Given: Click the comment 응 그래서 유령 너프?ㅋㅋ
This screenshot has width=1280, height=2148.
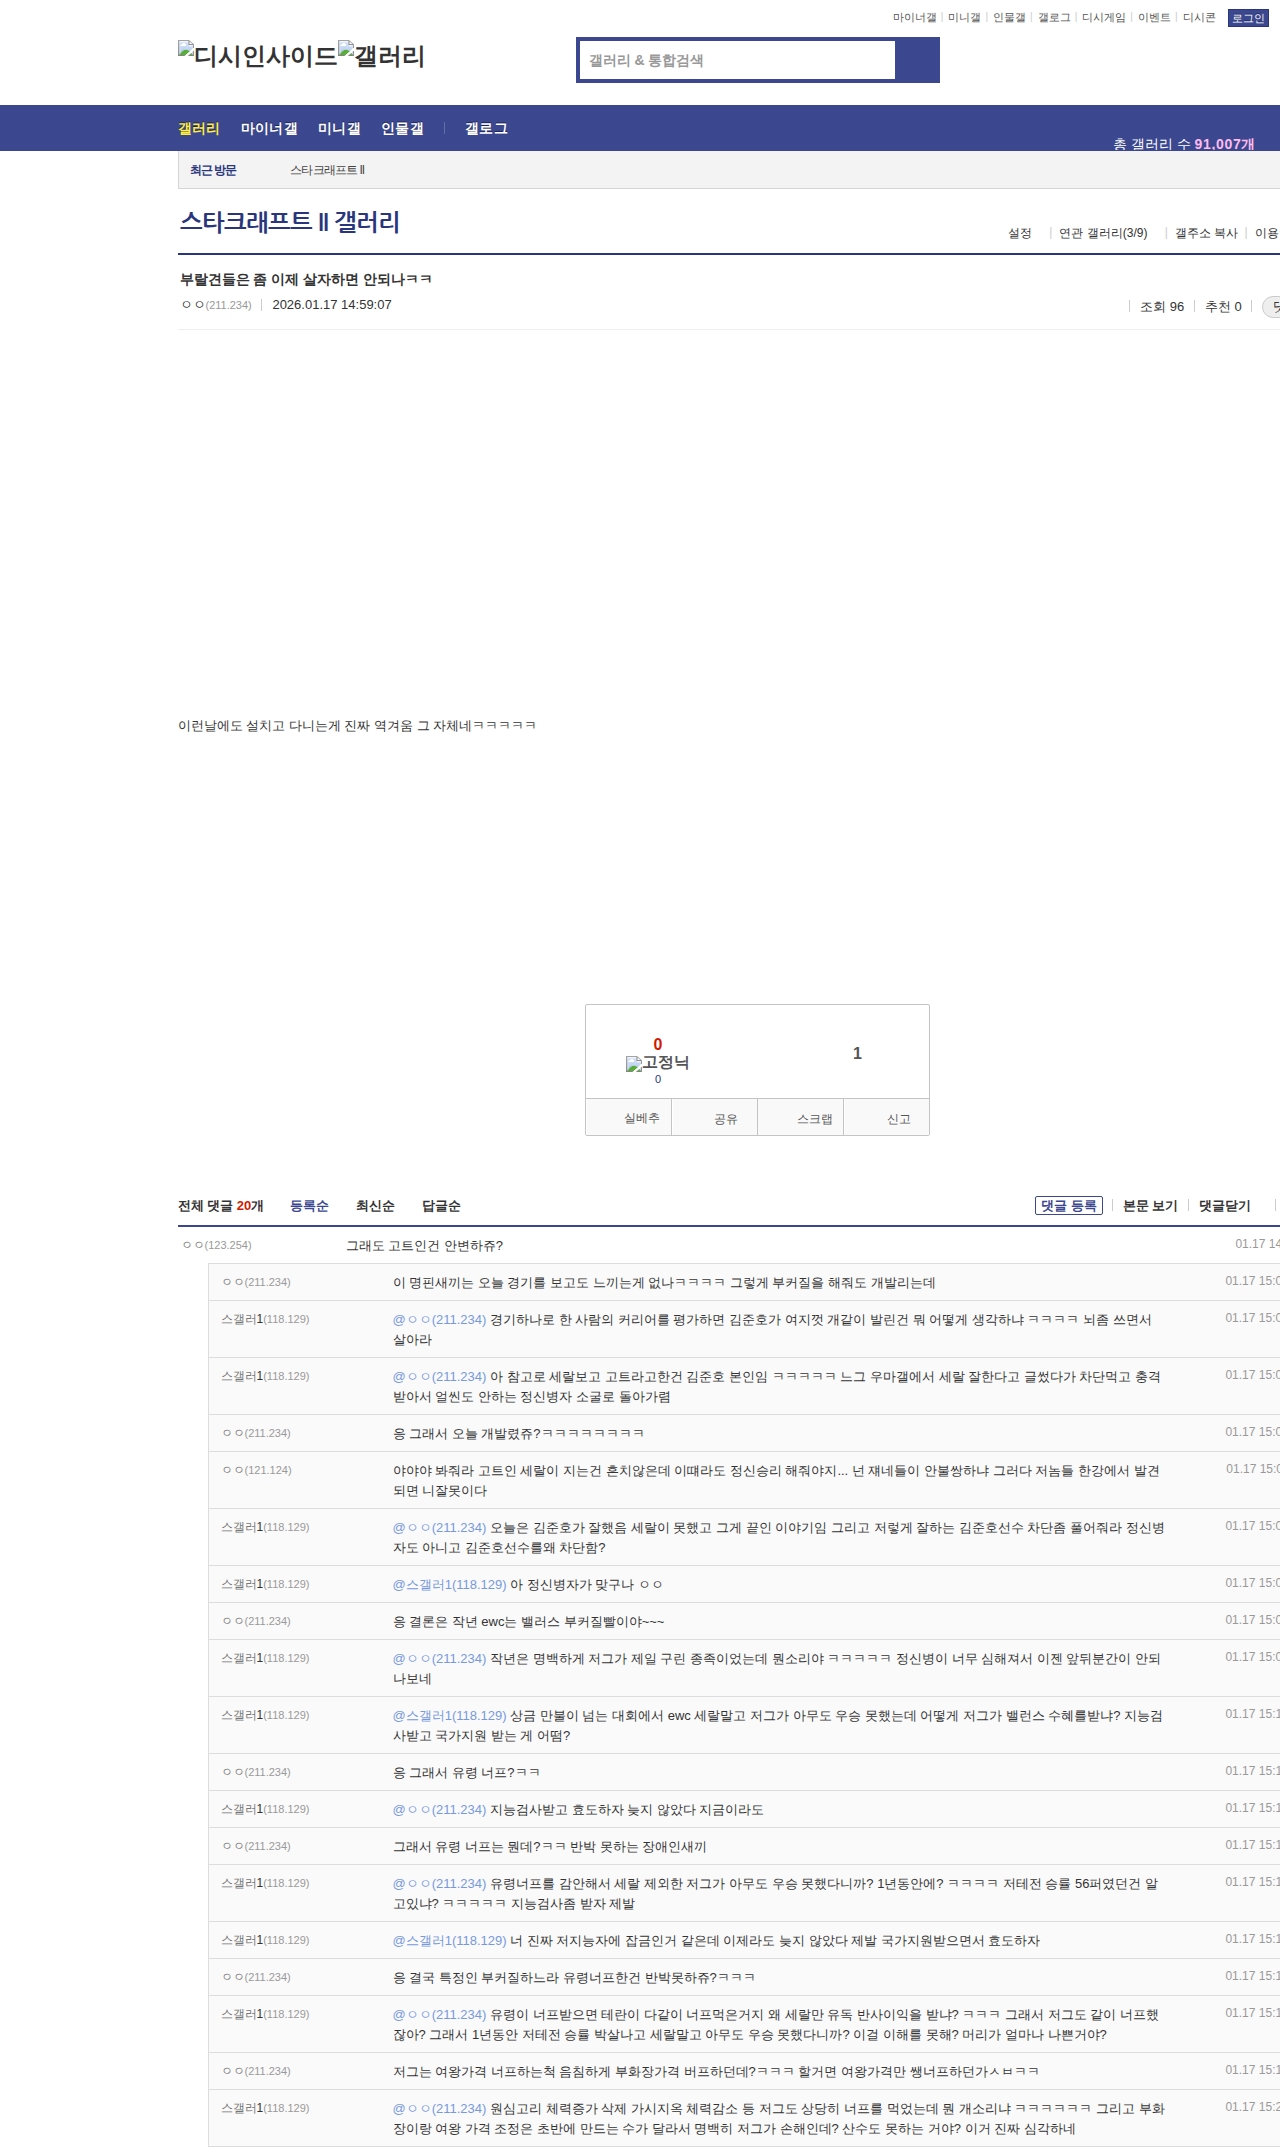Looking at the screenshot, I should 466,1773.
